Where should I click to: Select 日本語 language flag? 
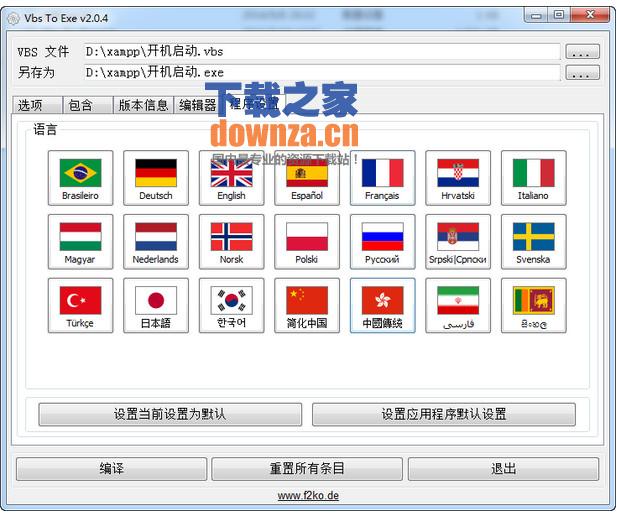tap(156, 306)
